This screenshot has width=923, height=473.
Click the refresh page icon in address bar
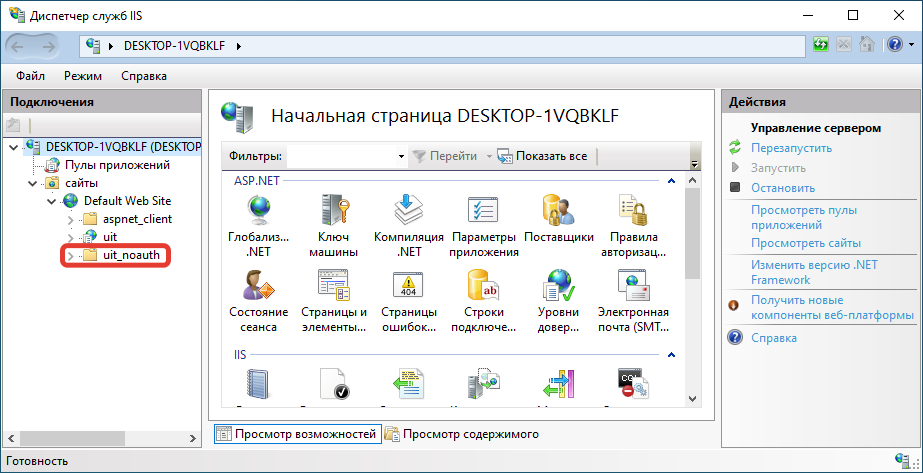click(x=821, y=45)
